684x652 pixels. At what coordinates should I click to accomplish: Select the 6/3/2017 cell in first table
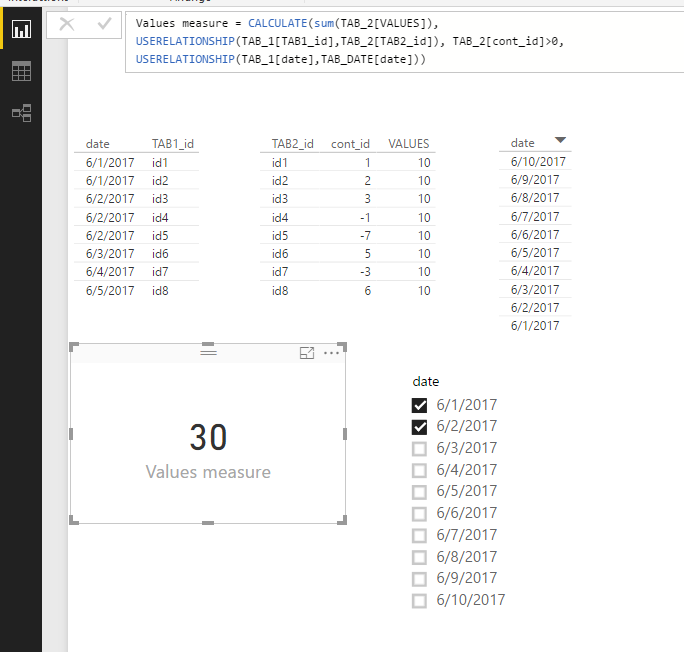(110, 253)
